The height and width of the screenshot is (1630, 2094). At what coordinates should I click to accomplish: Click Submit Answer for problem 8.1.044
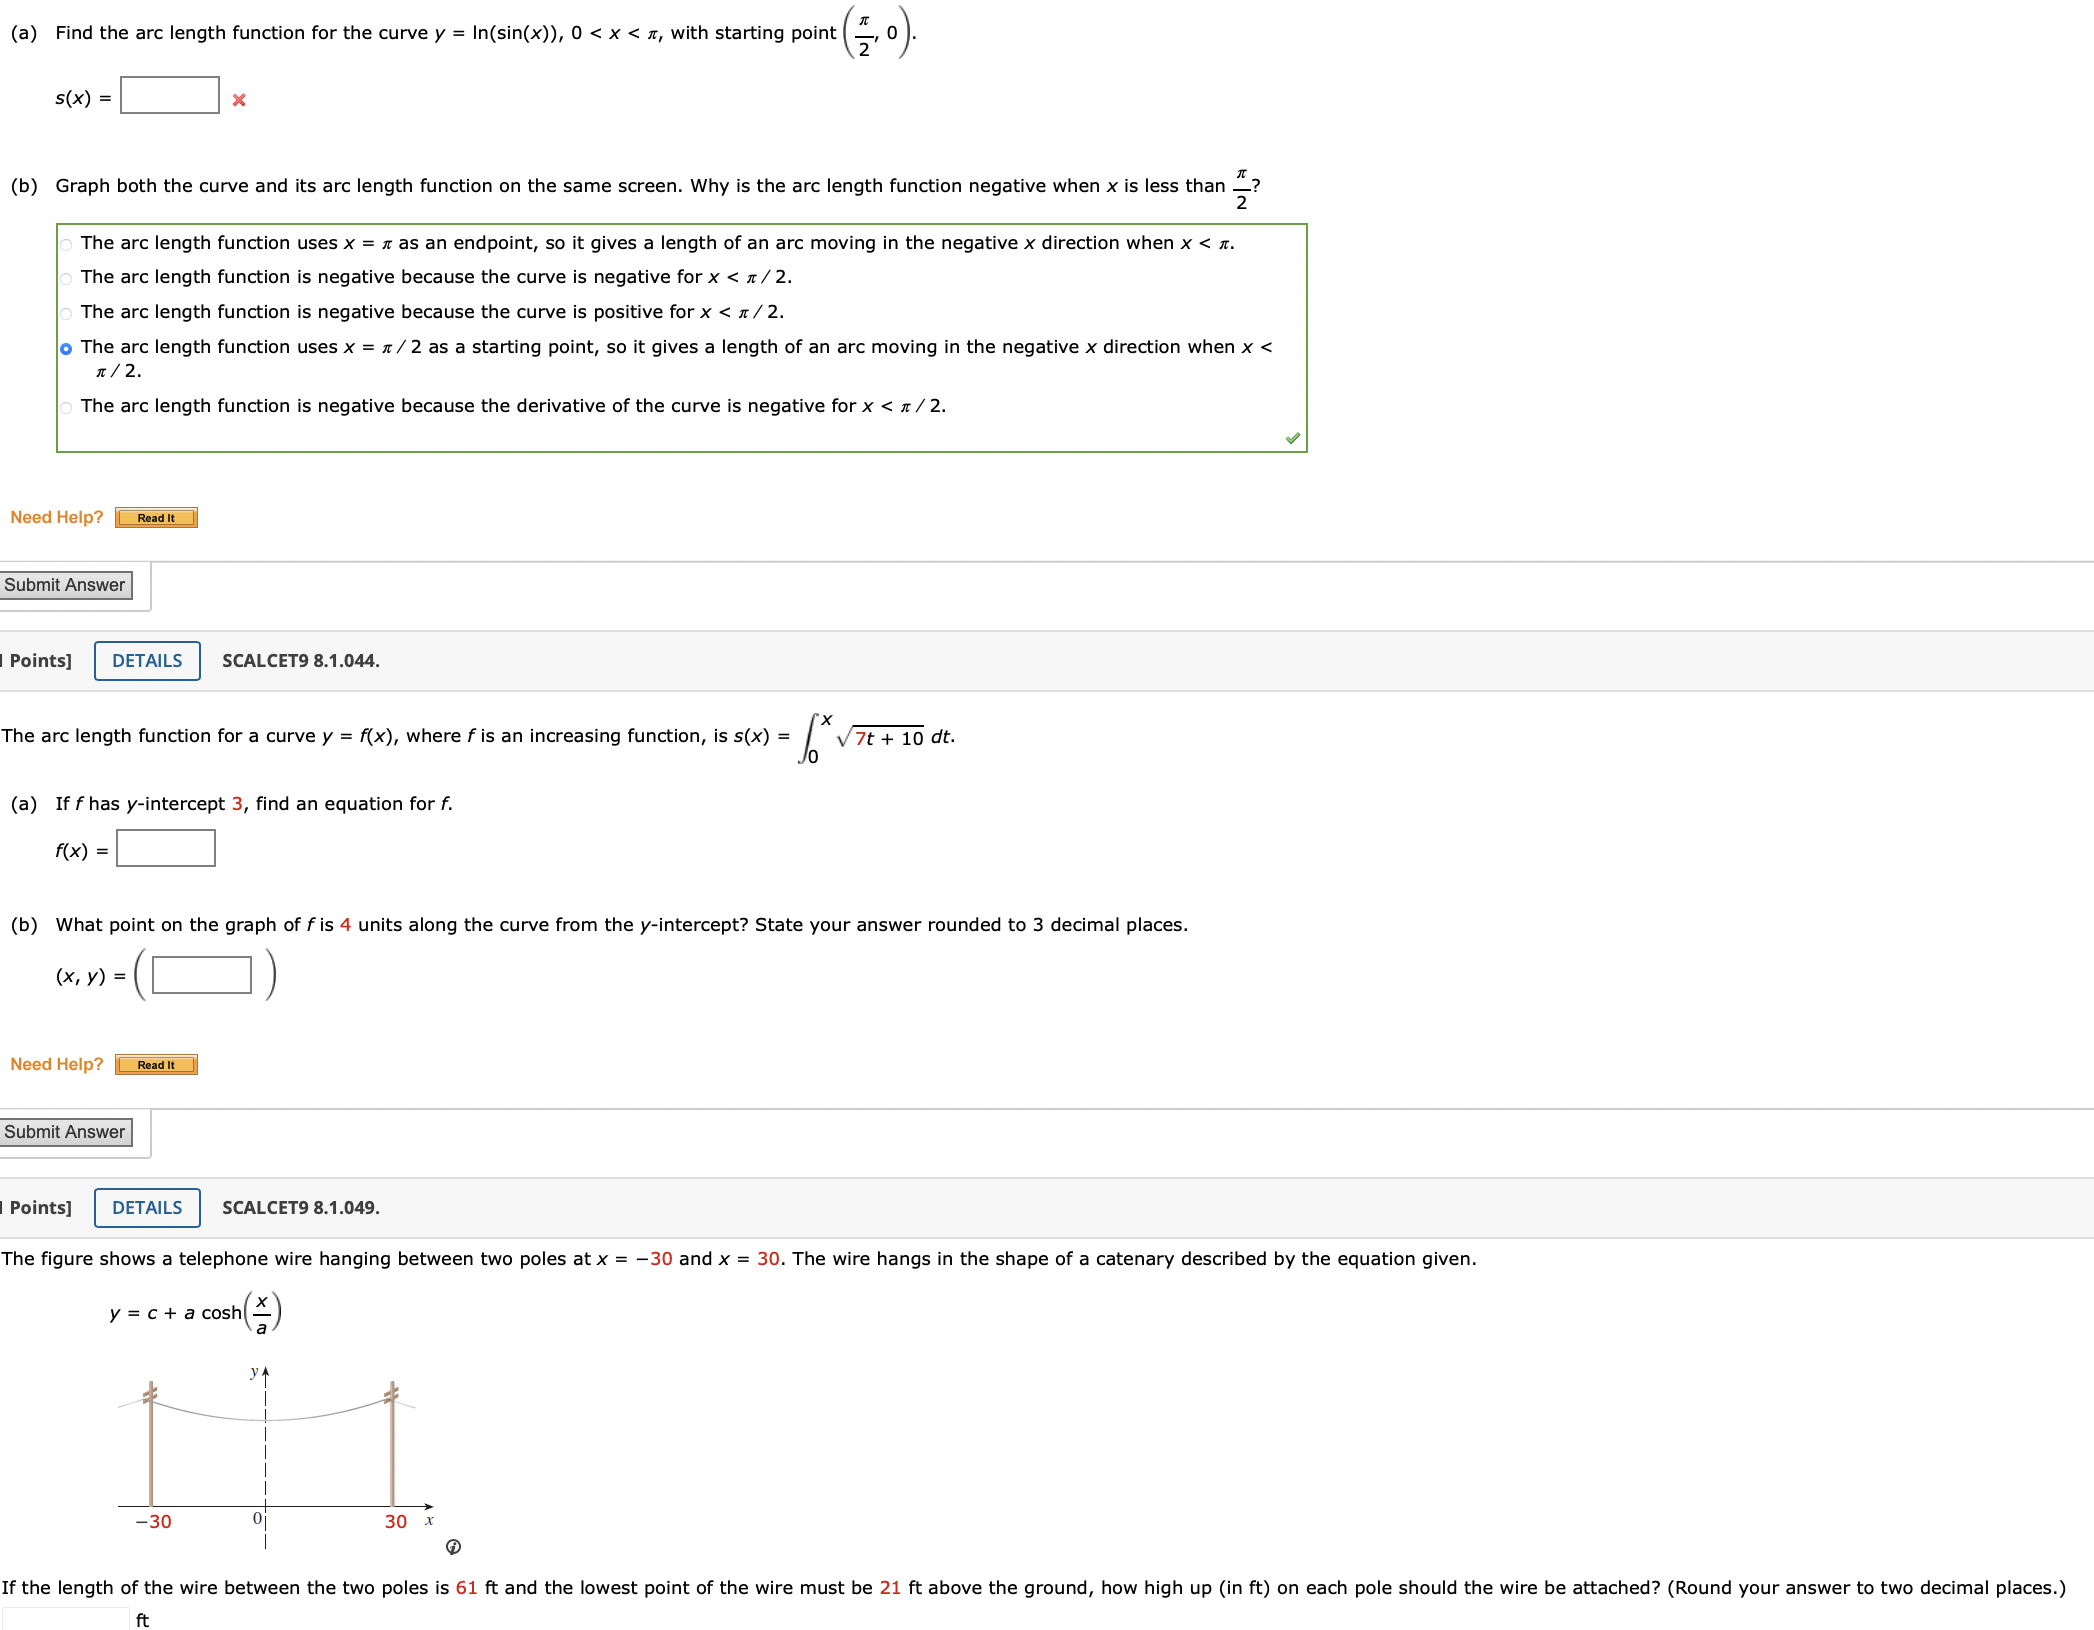tap(65, 1131)
